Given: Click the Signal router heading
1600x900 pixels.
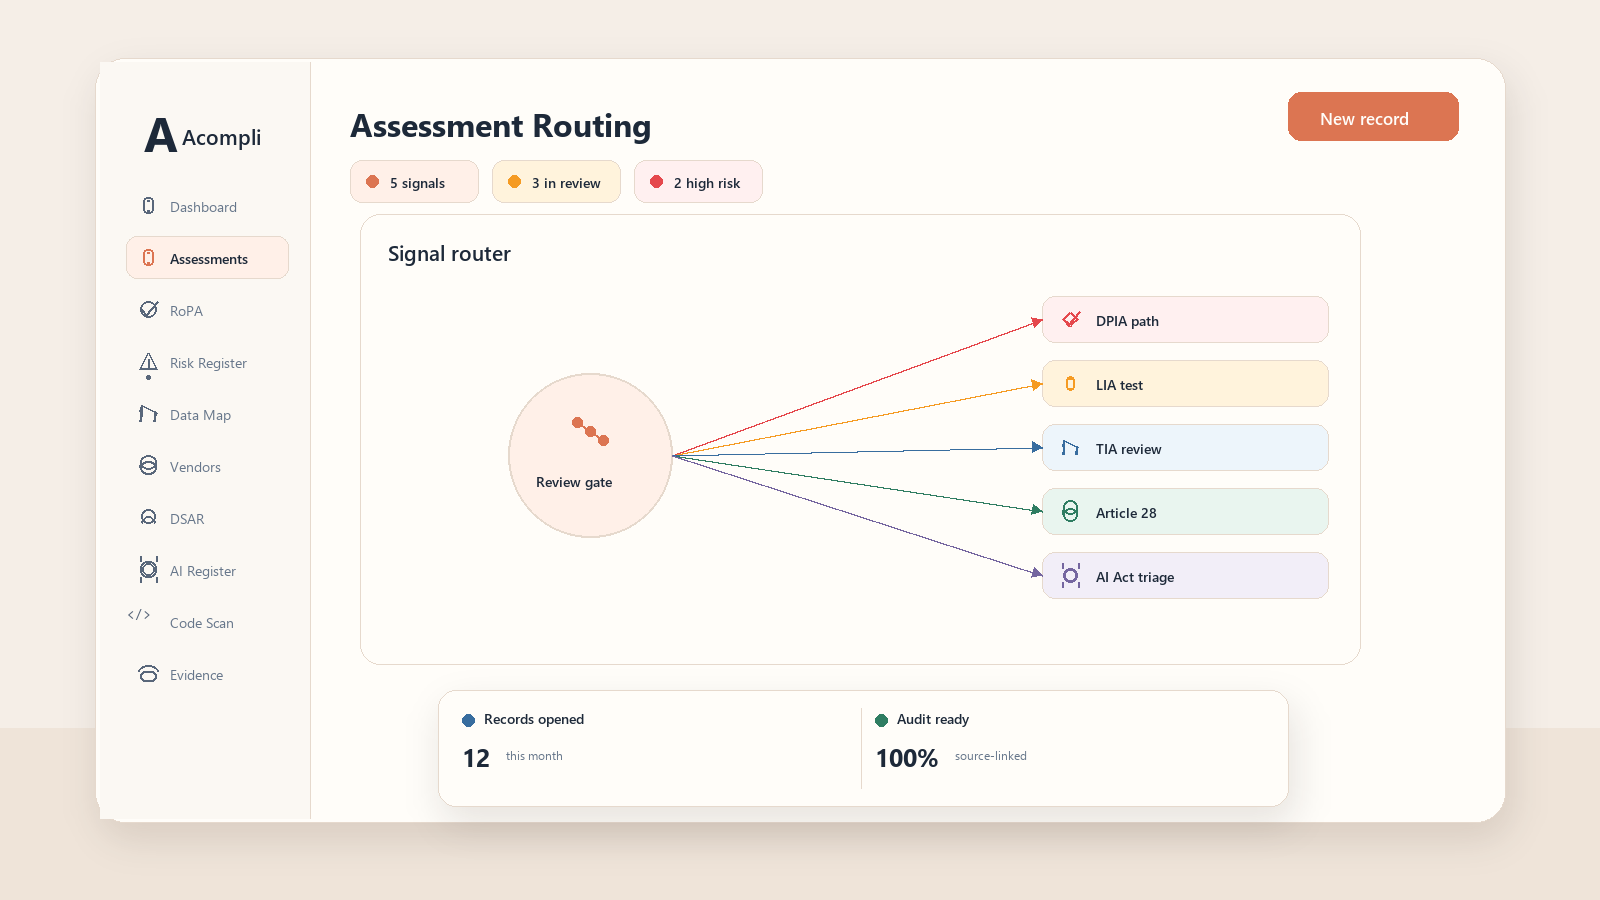Looking at the screenshot, I should pos(449,254).
